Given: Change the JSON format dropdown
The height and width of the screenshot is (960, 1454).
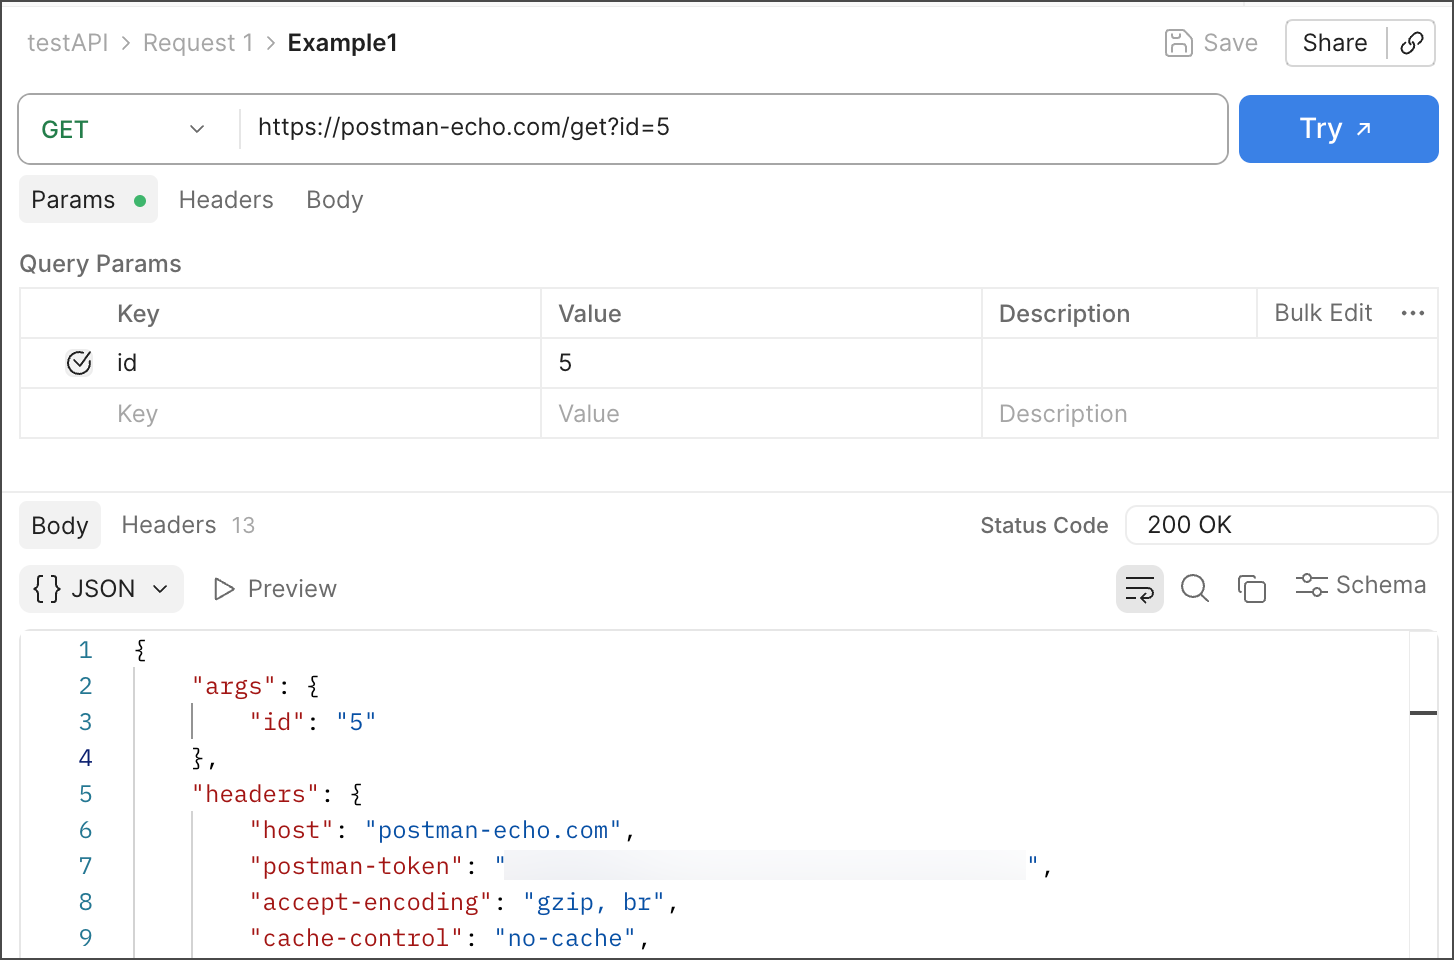Looking at the screenshot, I should tap(101, 589).
